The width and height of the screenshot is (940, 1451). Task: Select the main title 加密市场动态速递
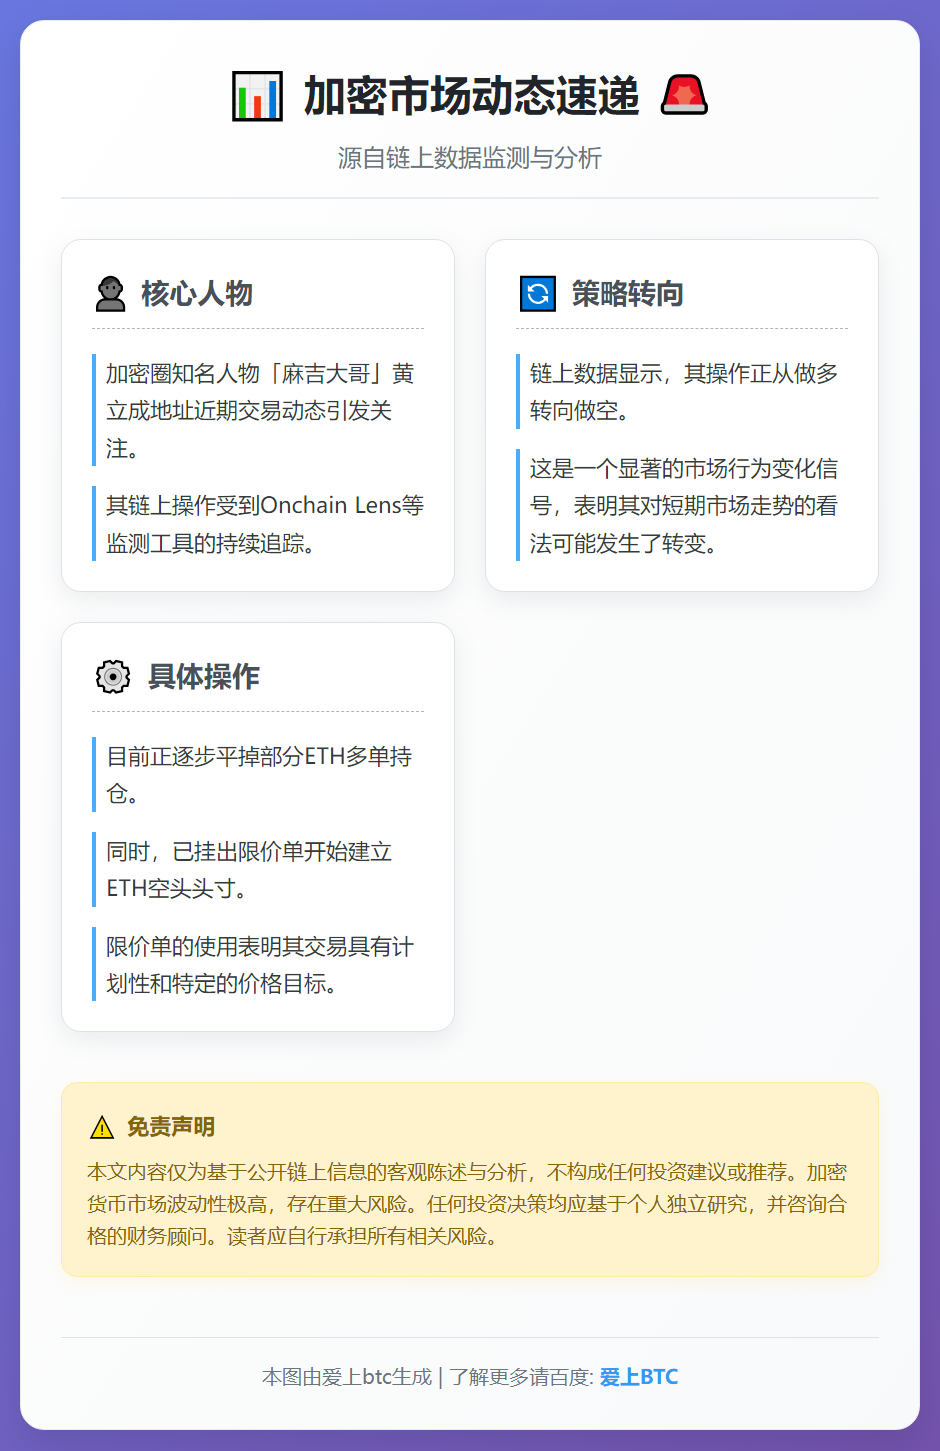(x=471, y=96)
